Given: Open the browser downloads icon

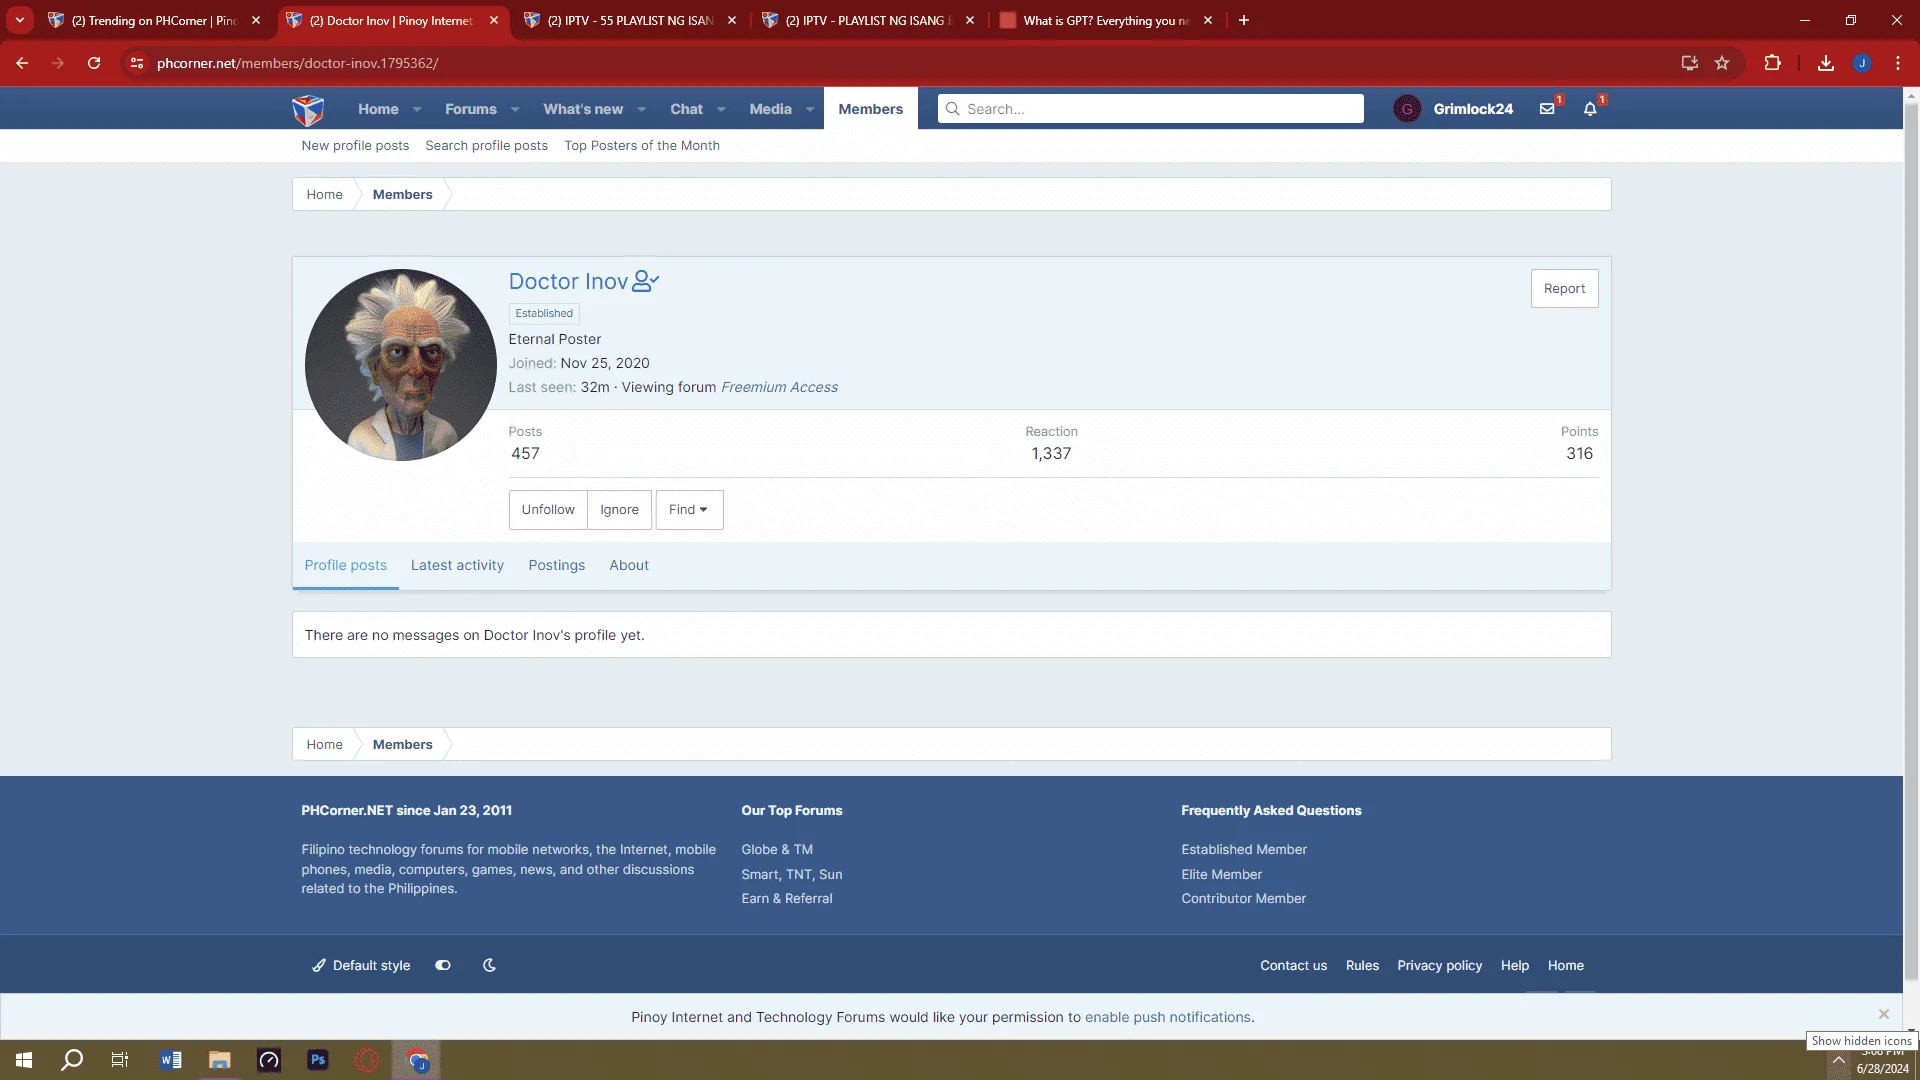Looking at the screenshot, I should 1826,63.
